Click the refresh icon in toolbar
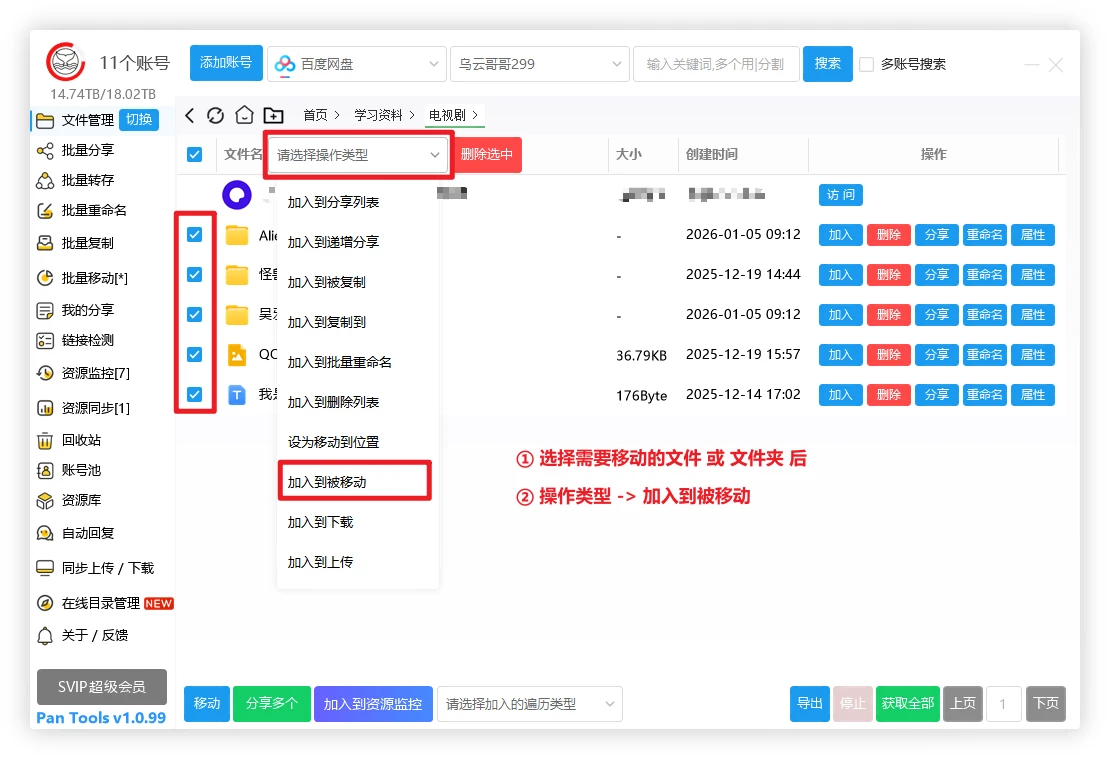The height and width of the screenshot is (759, 1110). pyautogui.click(x=216, y=115)
